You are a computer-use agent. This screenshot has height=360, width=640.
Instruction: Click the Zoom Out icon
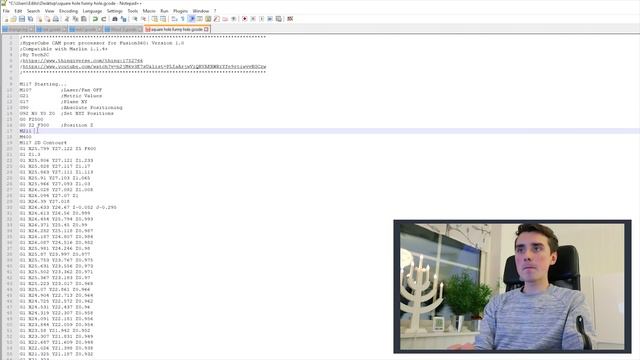(x=144, y=19)
